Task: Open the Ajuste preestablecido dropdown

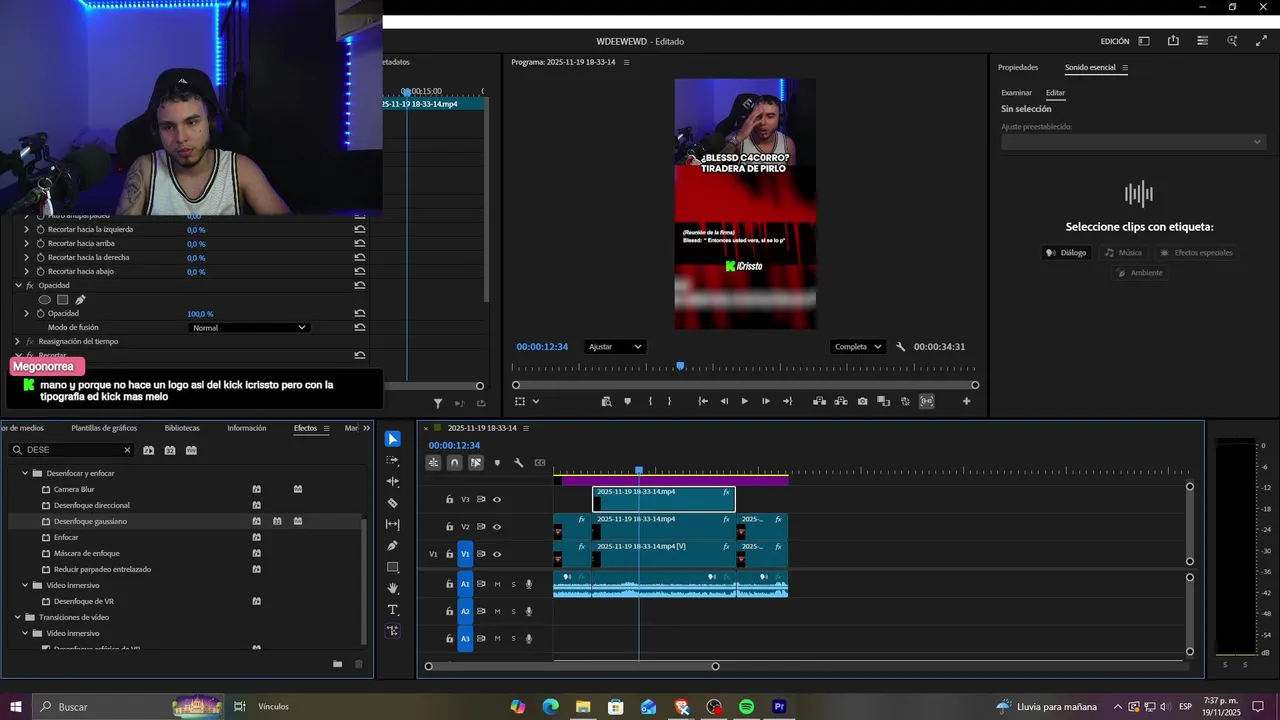Action: (x=1133, y=142)
